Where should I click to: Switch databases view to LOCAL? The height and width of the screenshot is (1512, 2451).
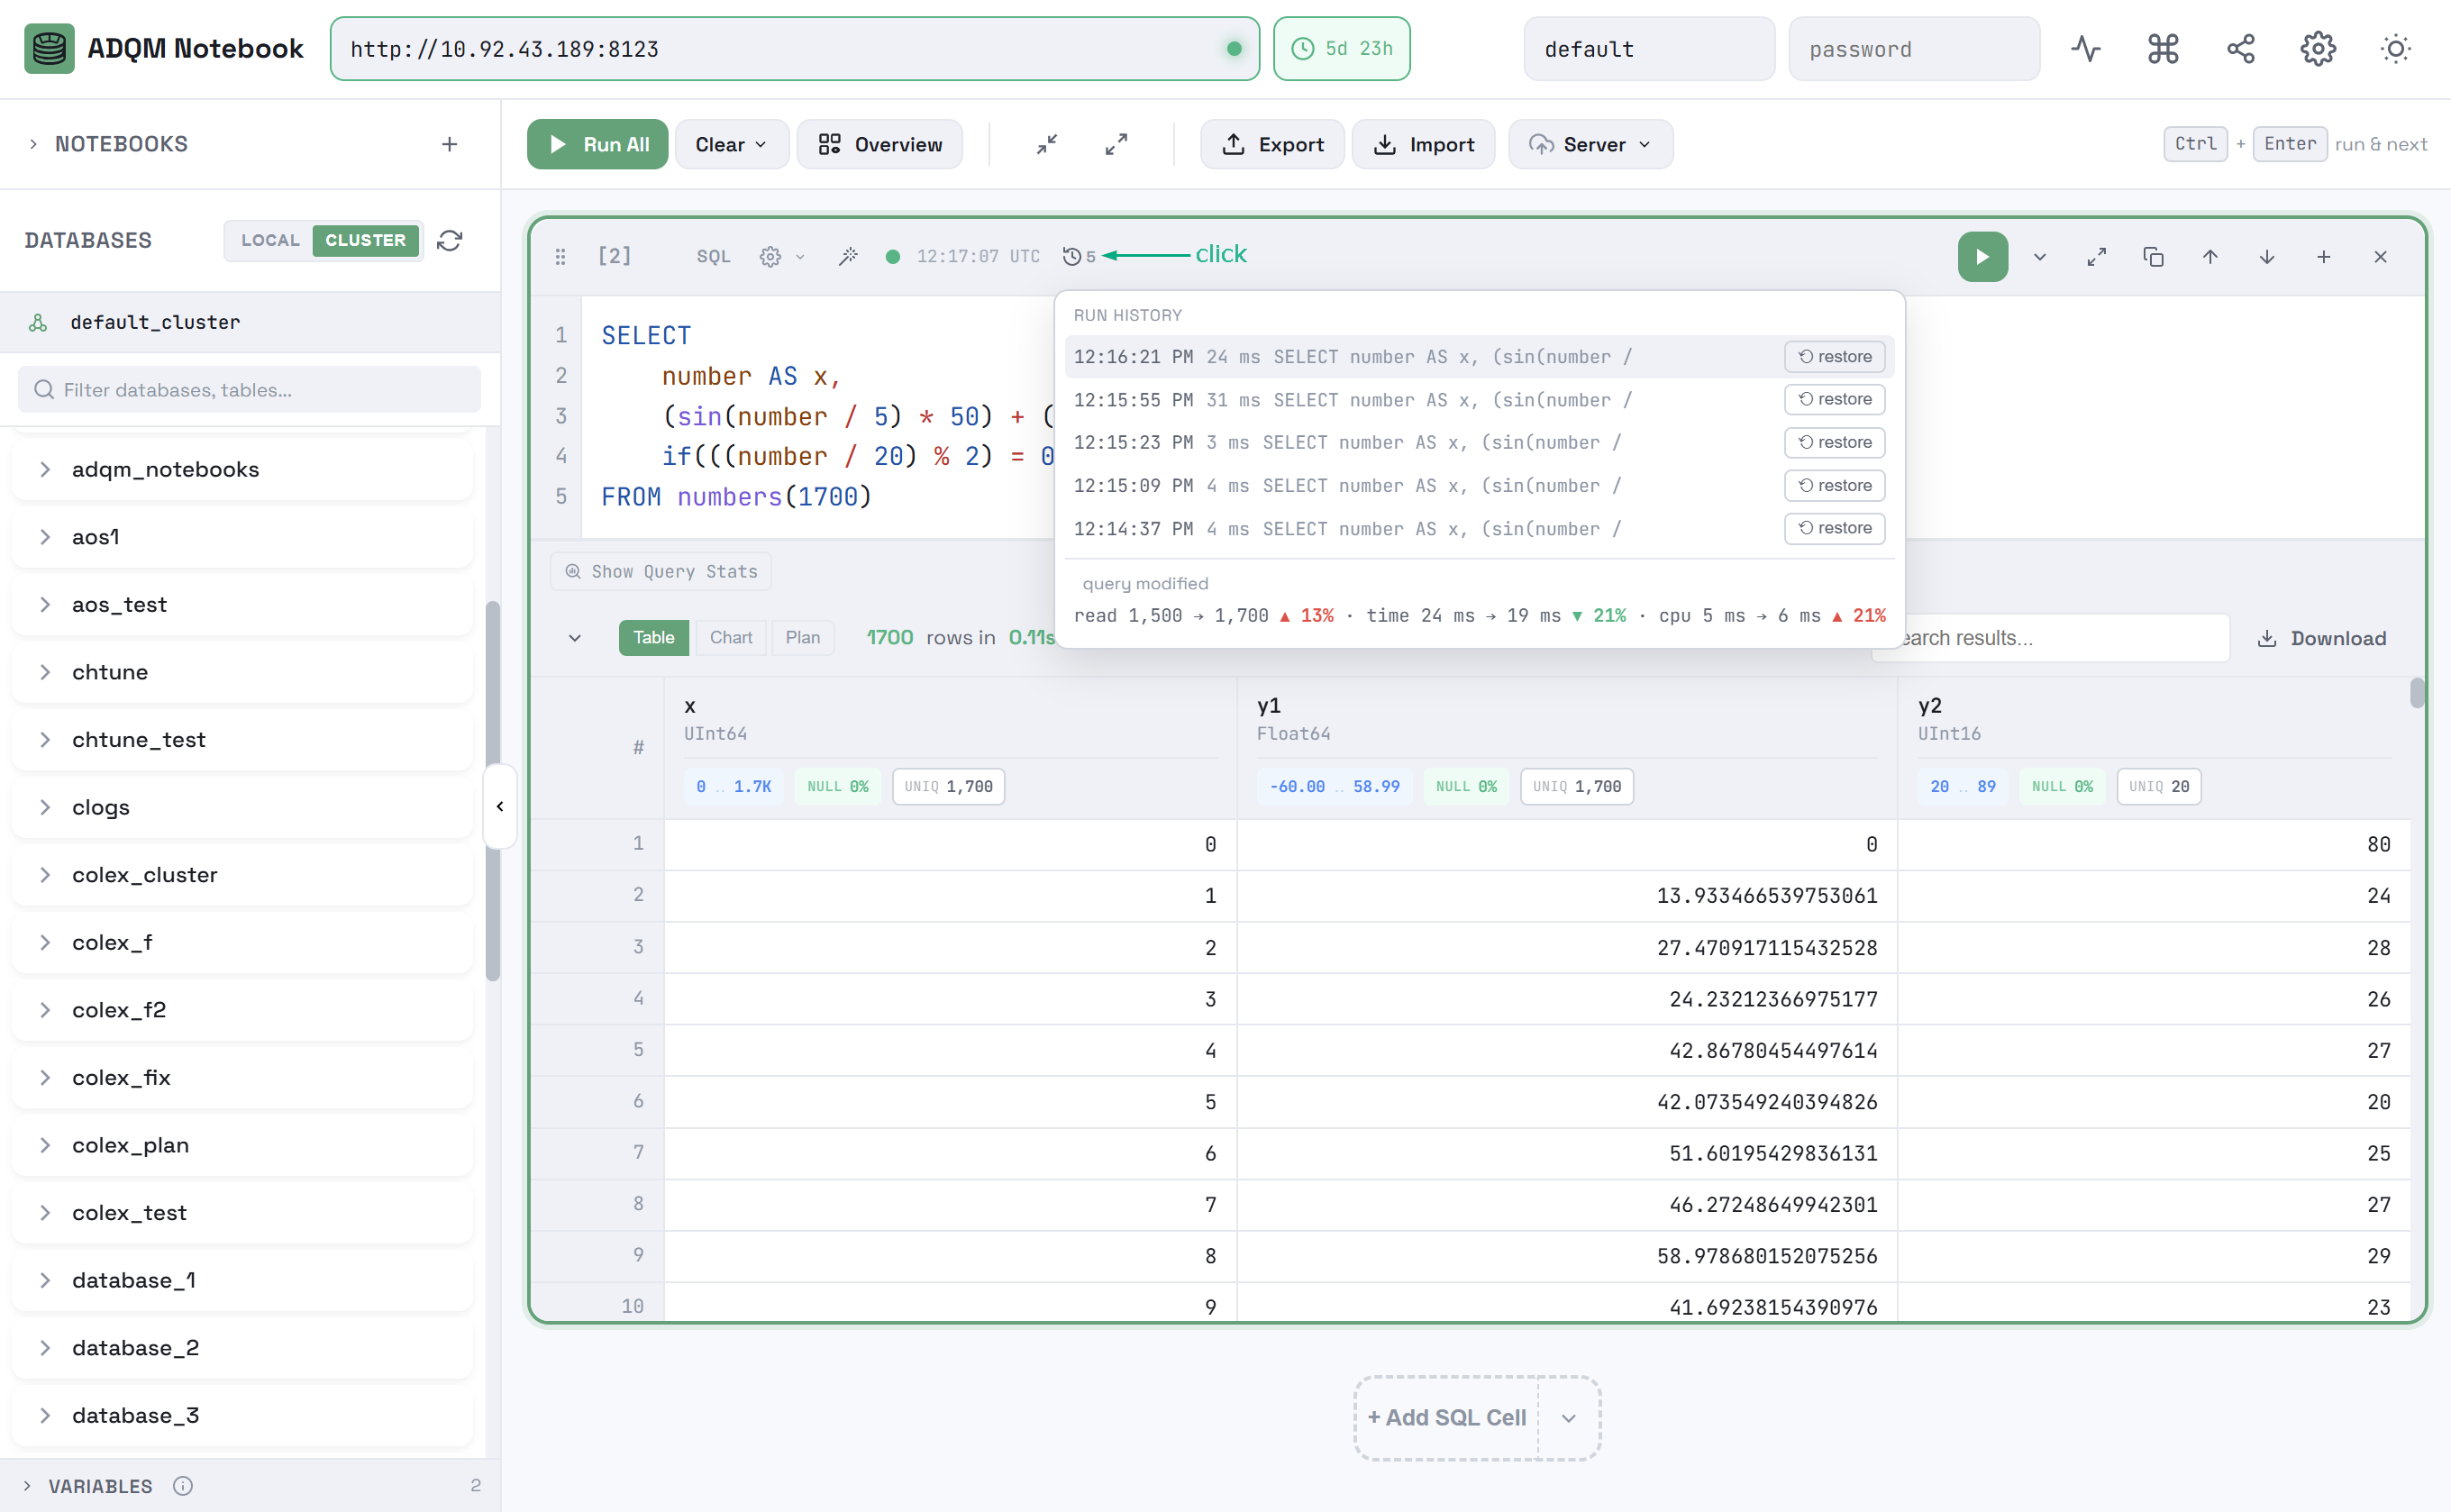270,240
